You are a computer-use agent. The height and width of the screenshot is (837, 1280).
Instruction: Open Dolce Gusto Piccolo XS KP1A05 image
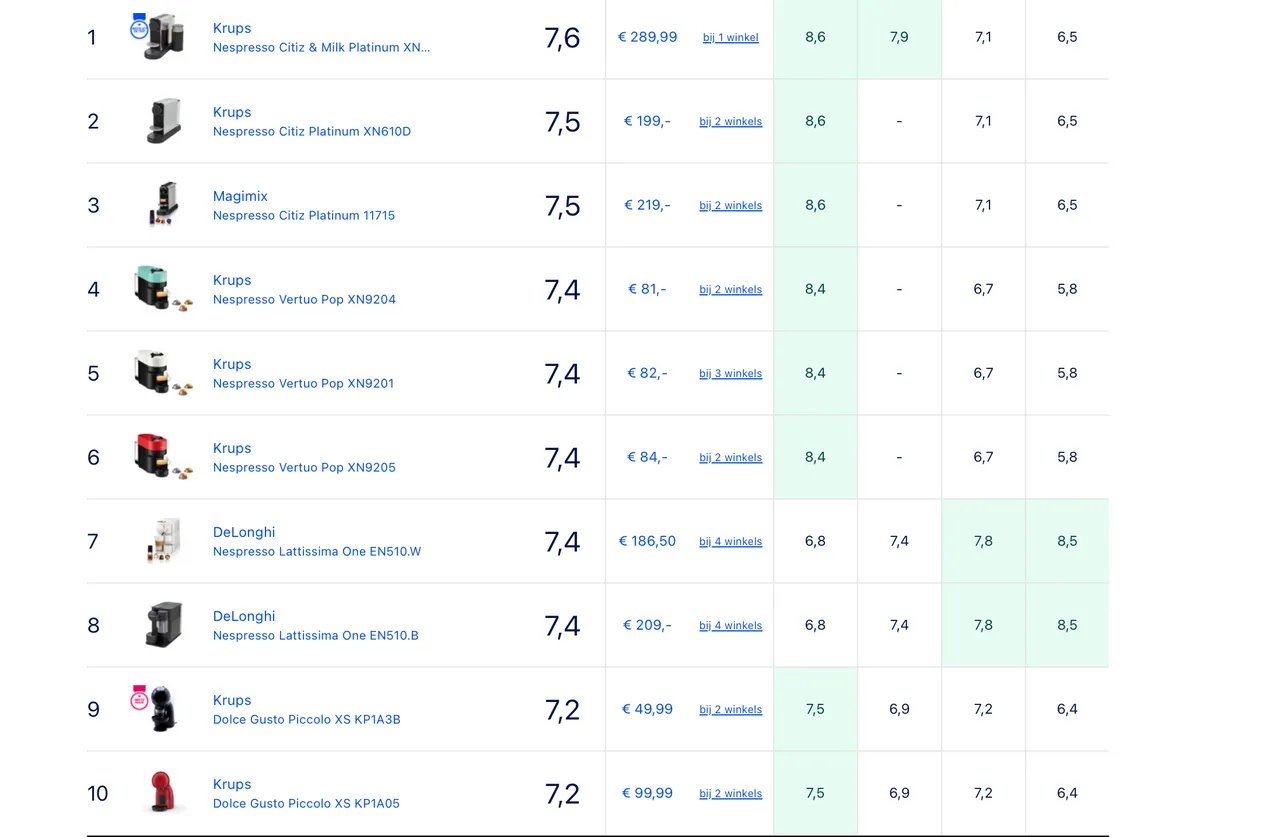[x=164, y=794]
